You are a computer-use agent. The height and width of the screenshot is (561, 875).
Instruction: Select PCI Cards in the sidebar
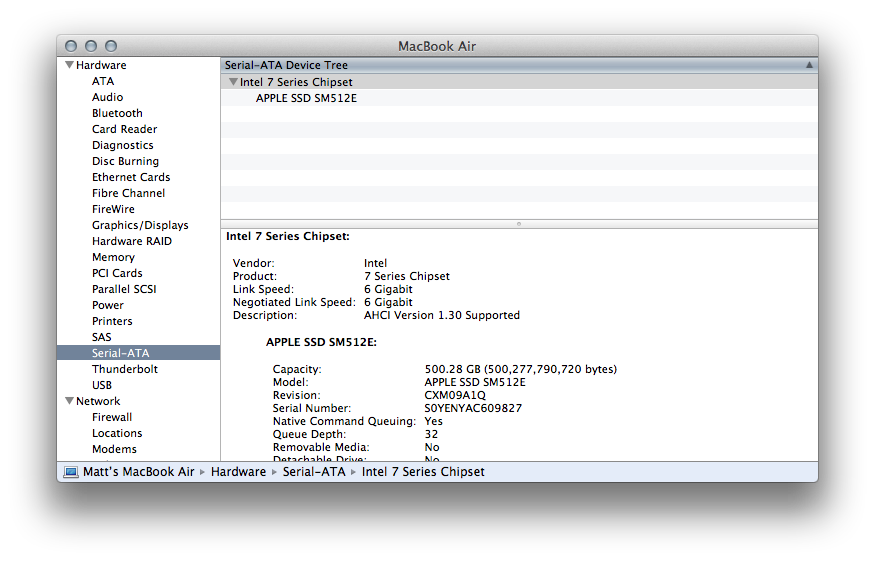coord(117,273)
